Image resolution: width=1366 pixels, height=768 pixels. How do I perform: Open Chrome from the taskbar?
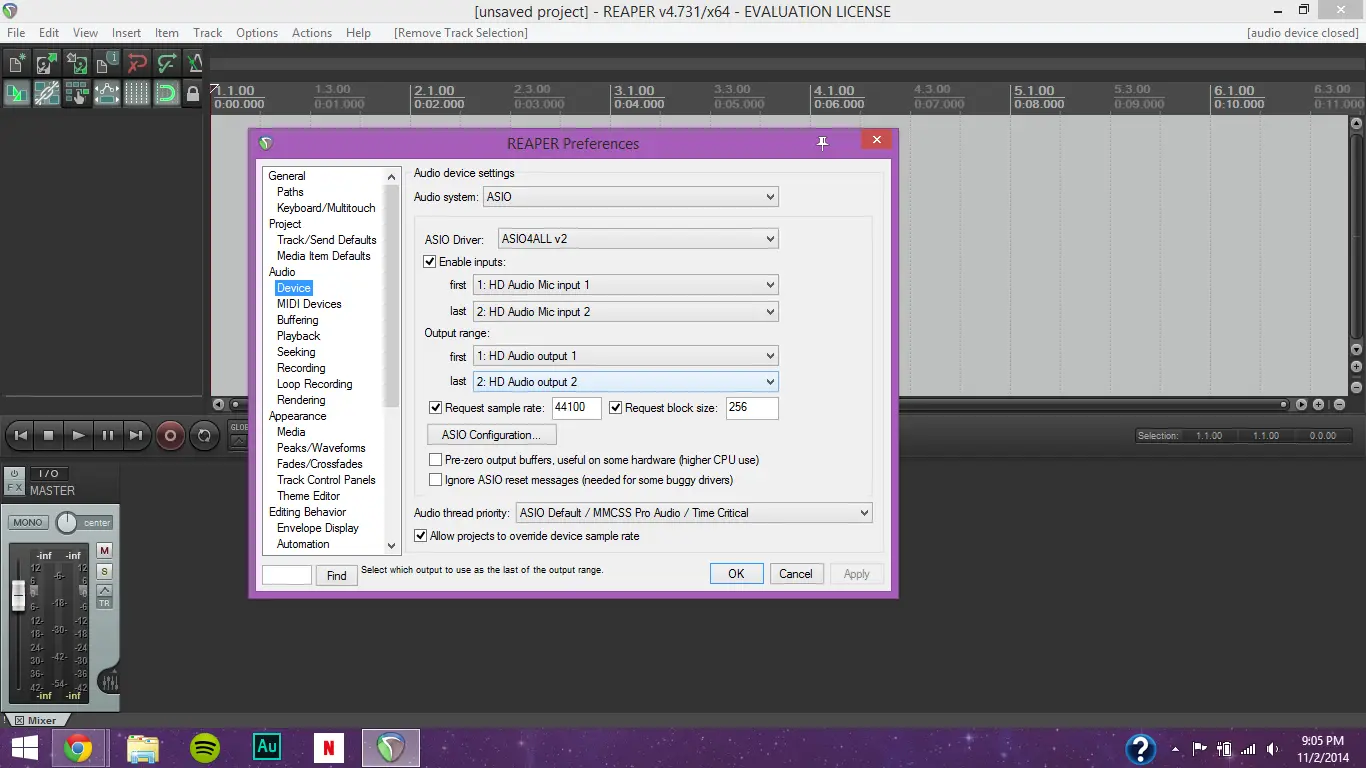pos(79,747)
